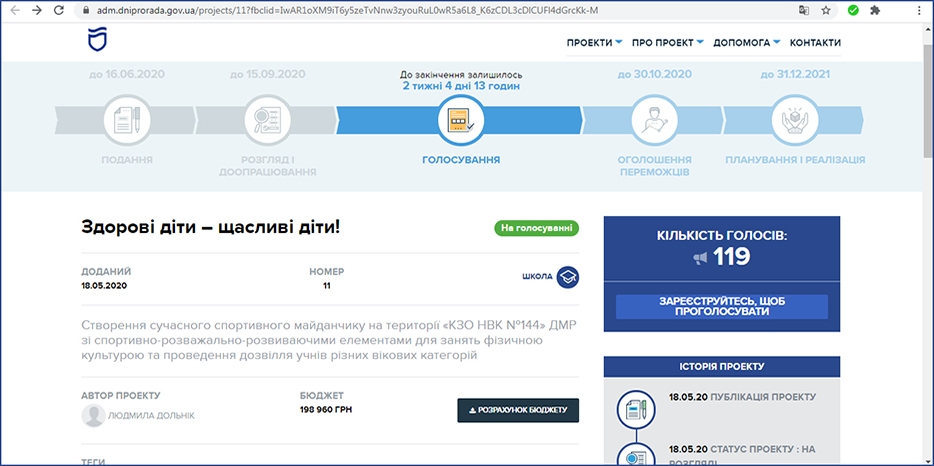Click the Голосування ballot icon
Image resolution: width=934 pixels, height=466 pixels.
click(460, 121)
